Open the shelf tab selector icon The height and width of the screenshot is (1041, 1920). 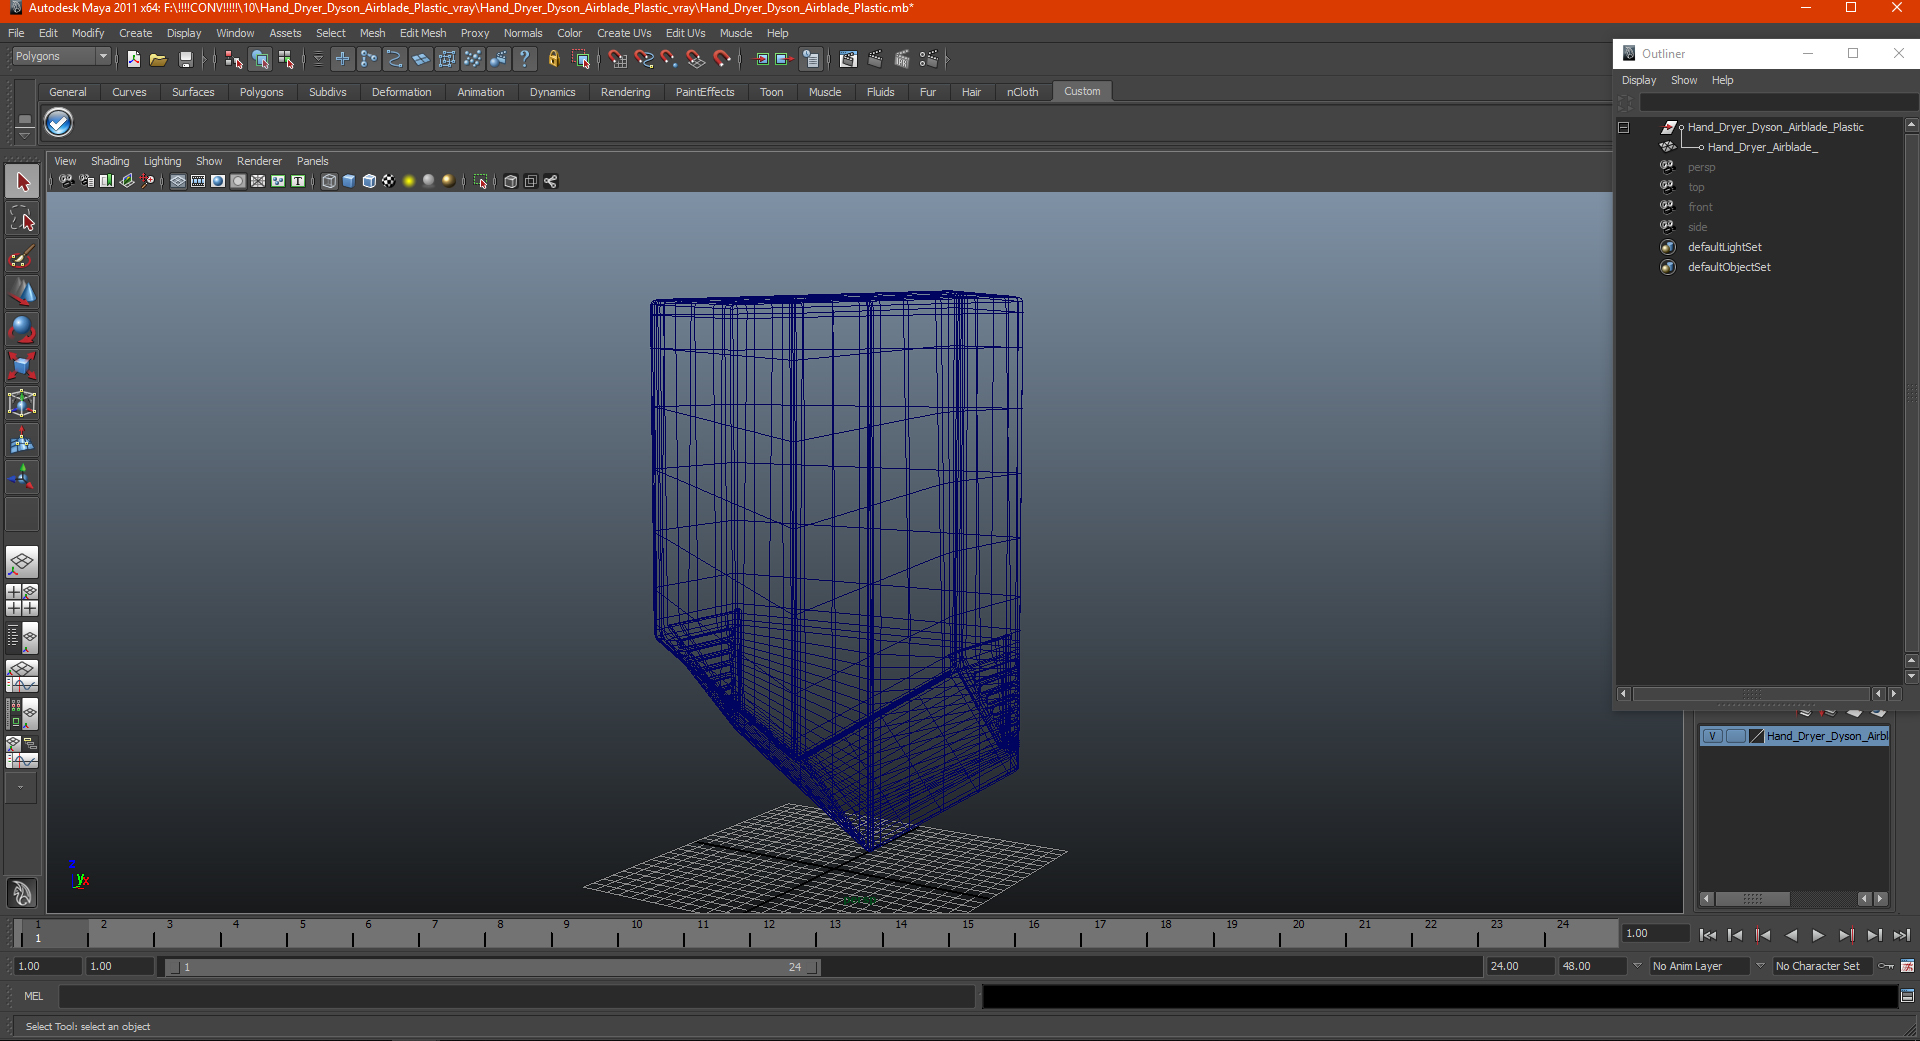(24, 120)
